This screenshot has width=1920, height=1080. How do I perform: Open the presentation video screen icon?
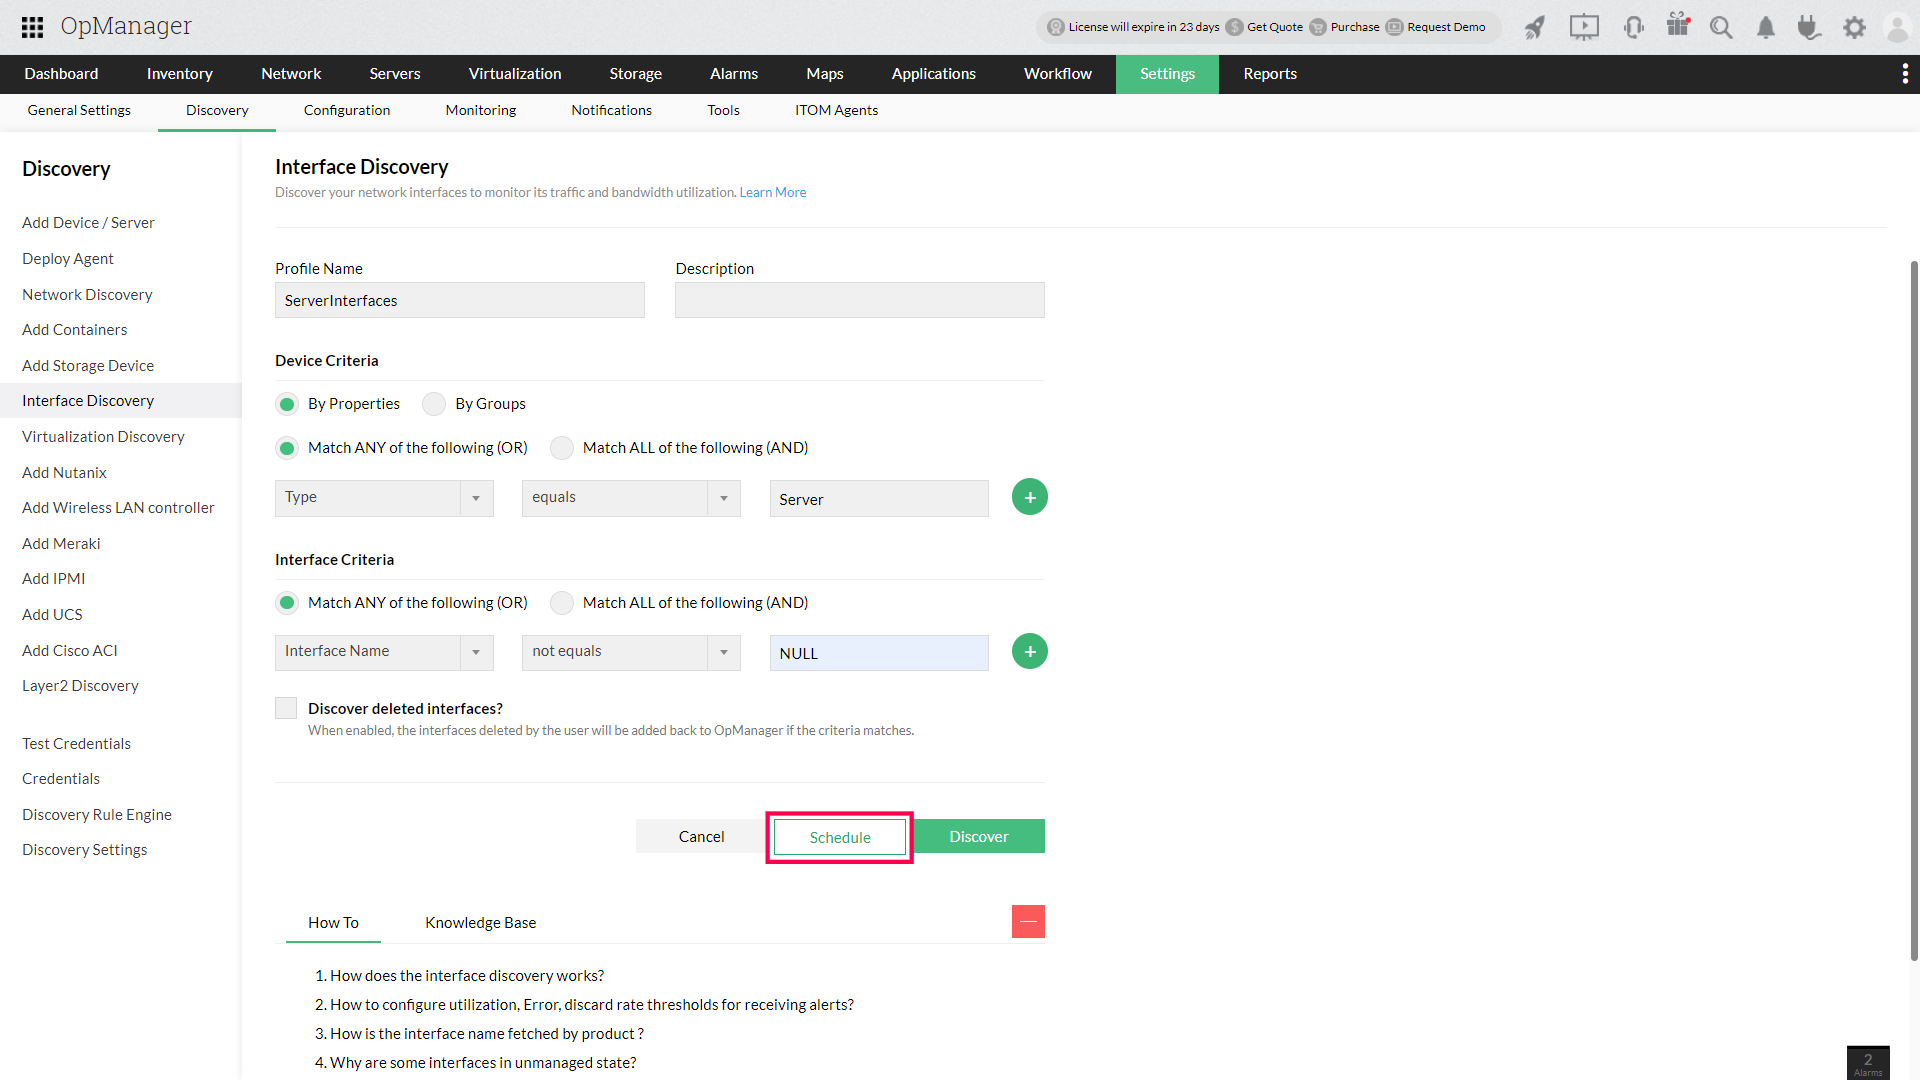[x=1584, y=27]
